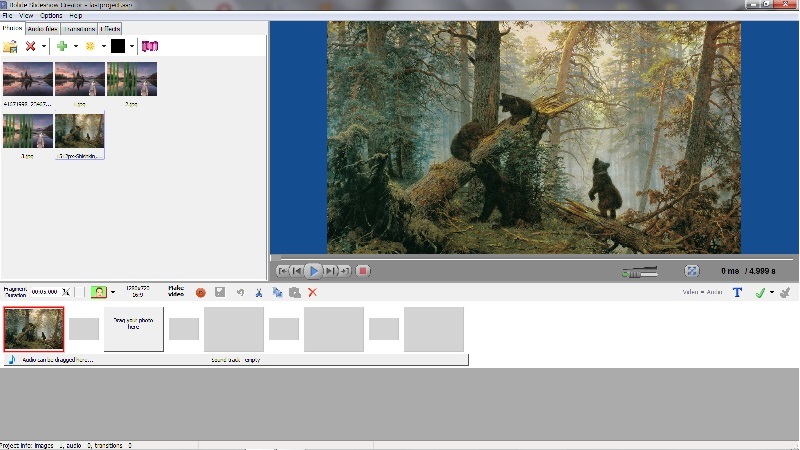Screen dimensions: 800x450
Task: Click the black background color swatch
Action: 118,46
